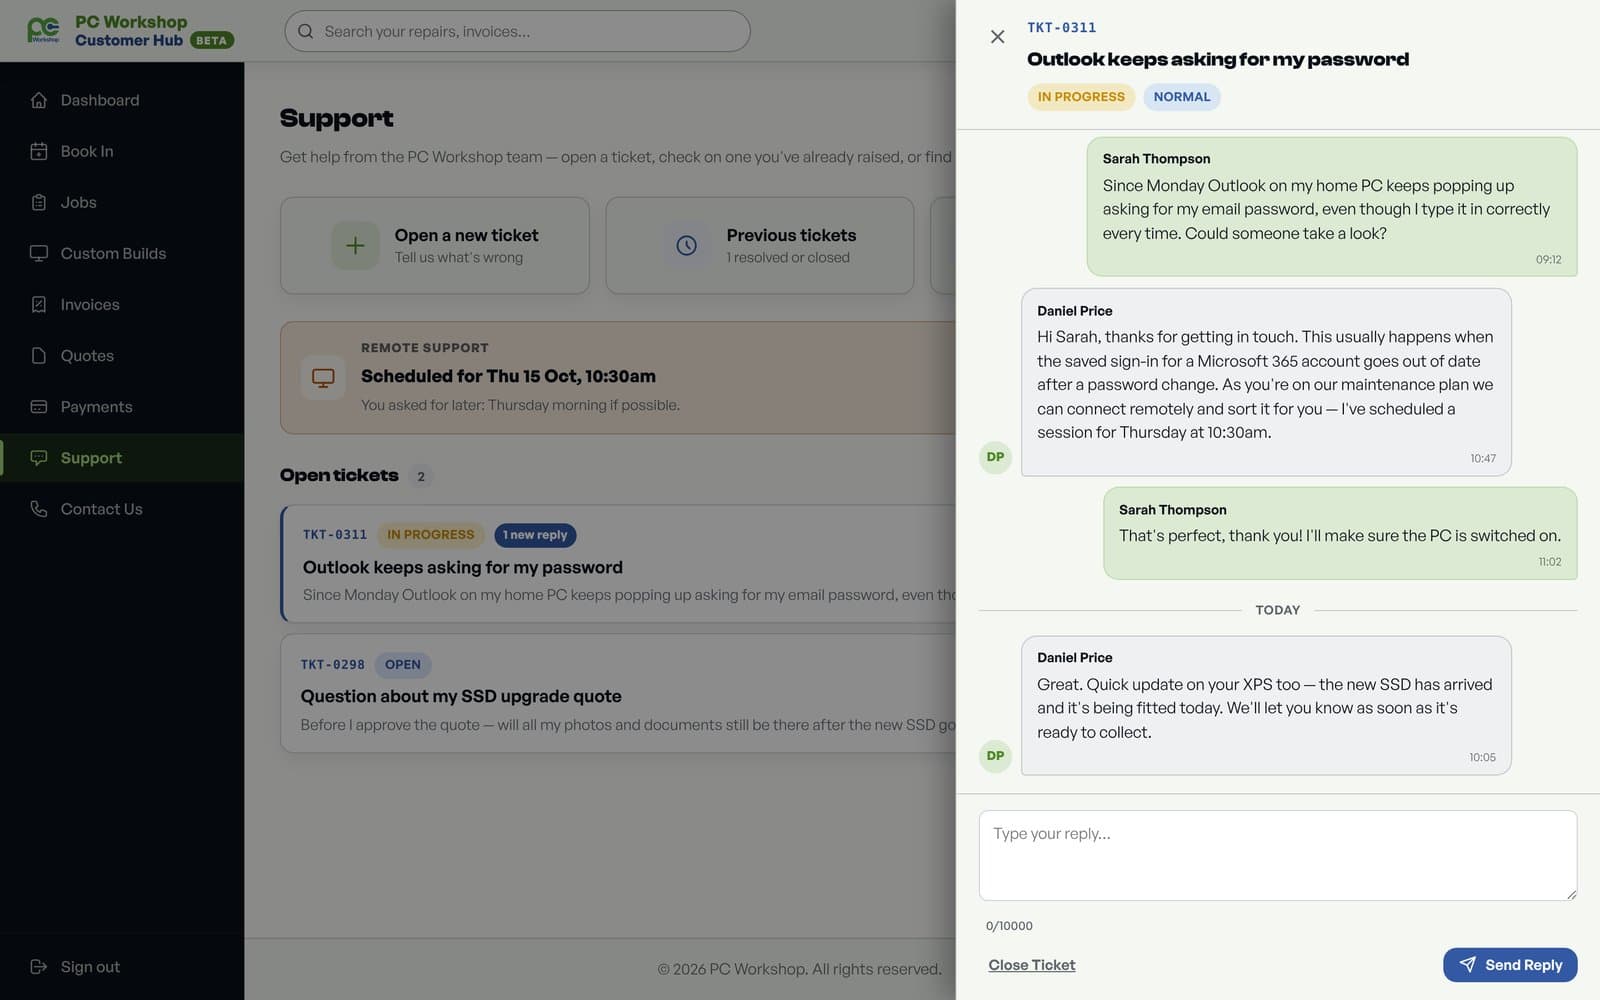Image resolution: width=1600 pixels, height=1000 pixels.
Task: Click Sarah Thompson's 11:02 message
Action: (1340, 533)
